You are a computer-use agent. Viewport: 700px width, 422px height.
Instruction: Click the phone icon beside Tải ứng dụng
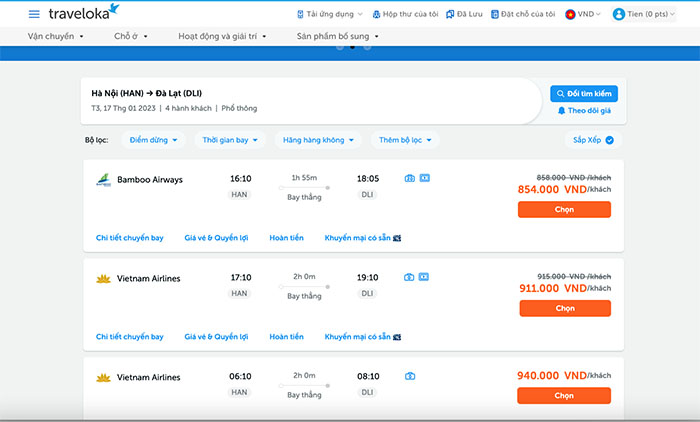(x=300, y=14)
